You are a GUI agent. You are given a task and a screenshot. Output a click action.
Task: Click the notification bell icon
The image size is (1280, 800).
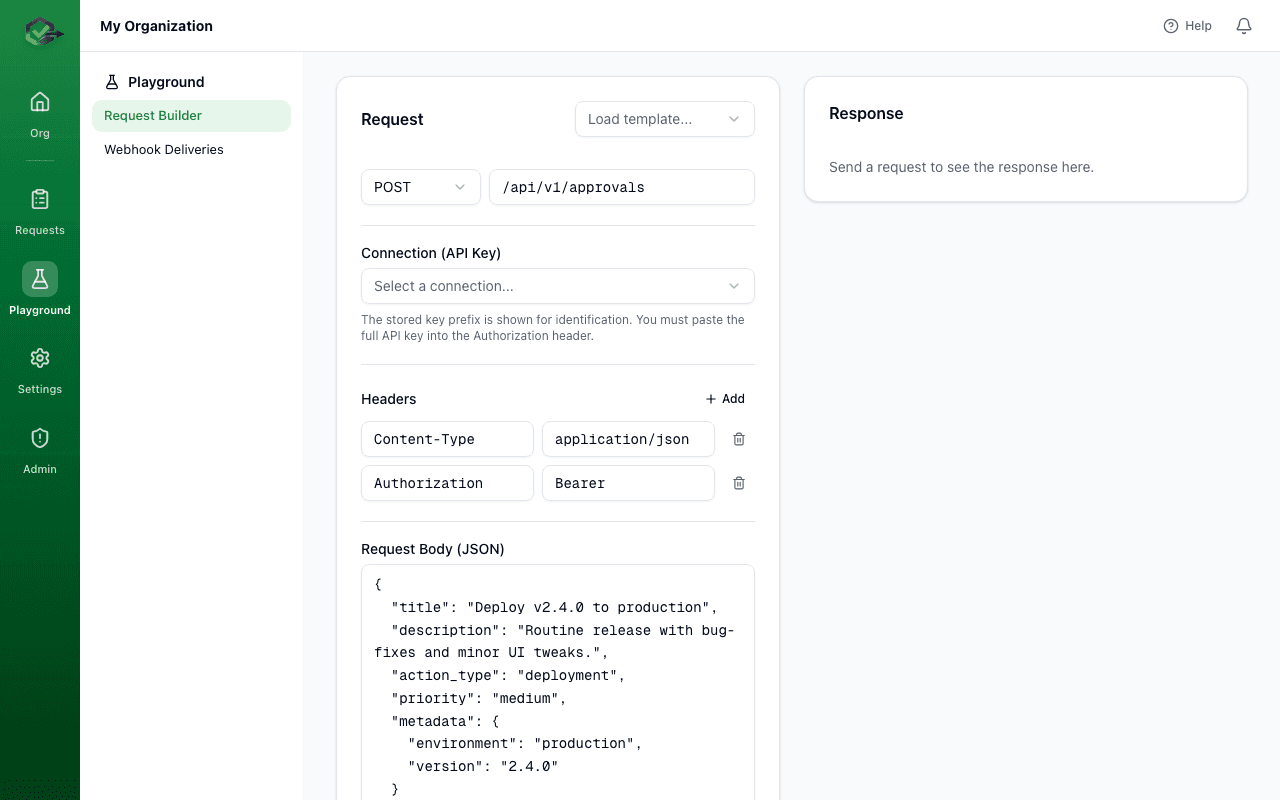1243,25
